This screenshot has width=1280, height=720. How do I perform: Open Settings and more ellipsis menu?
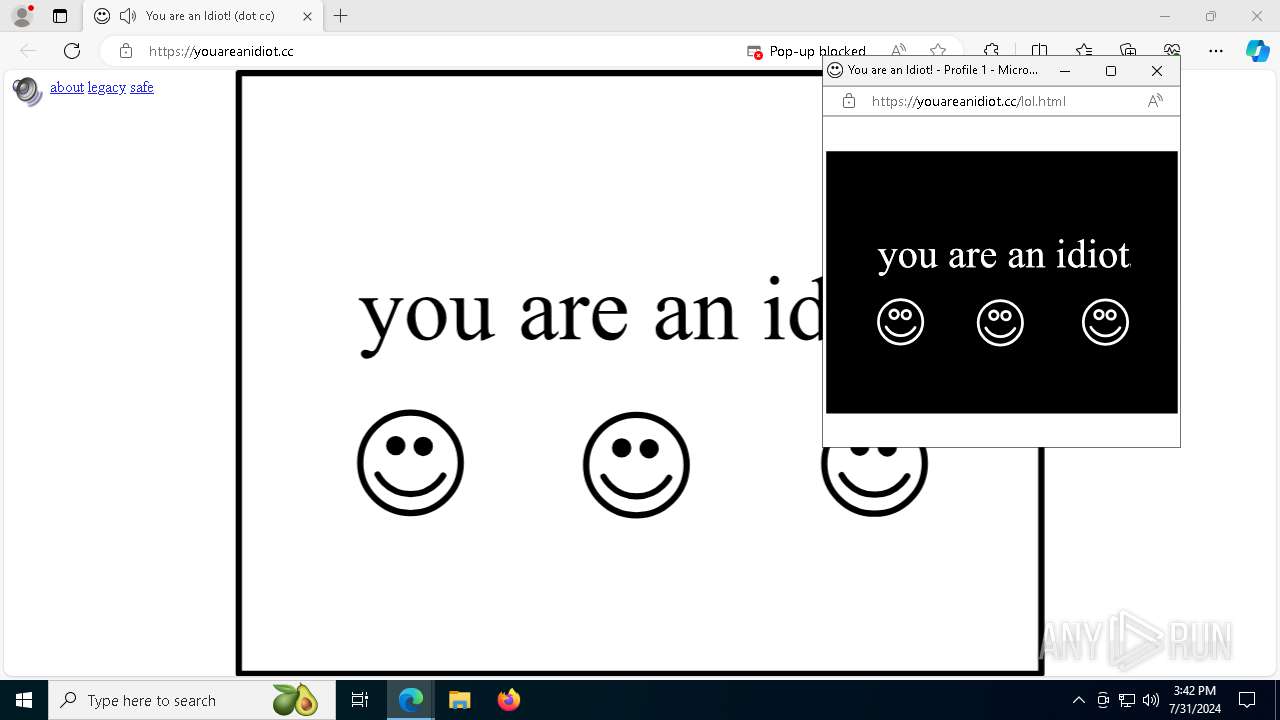tap(1216, 51)
